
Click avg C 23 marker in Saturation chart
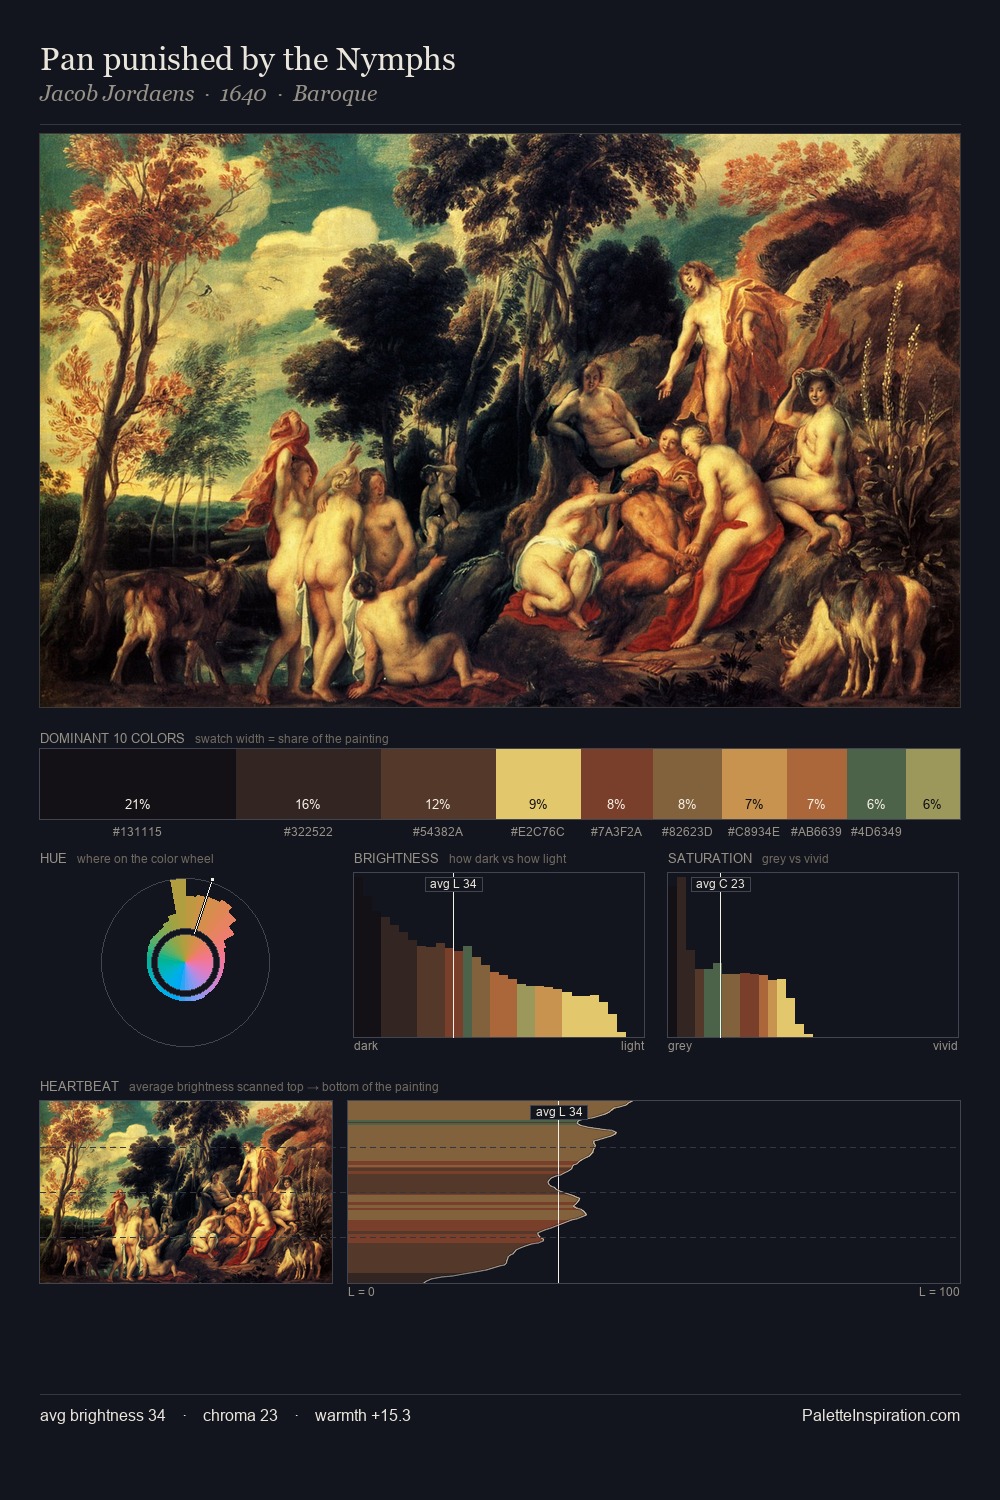(x=720, y=884)
